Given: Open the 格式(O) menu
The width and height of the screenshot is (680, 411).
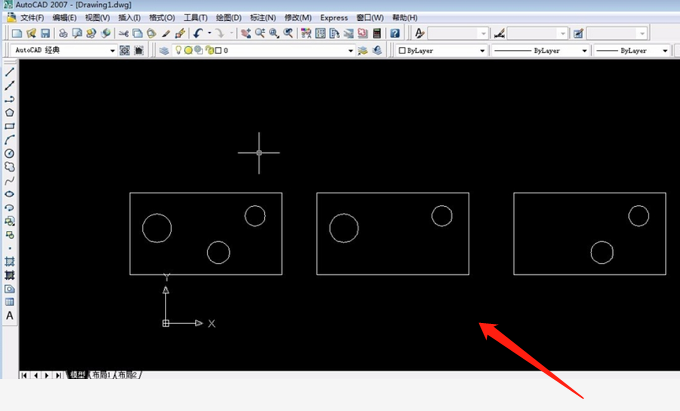Looking at the screenshot, I should coord(162,18).
